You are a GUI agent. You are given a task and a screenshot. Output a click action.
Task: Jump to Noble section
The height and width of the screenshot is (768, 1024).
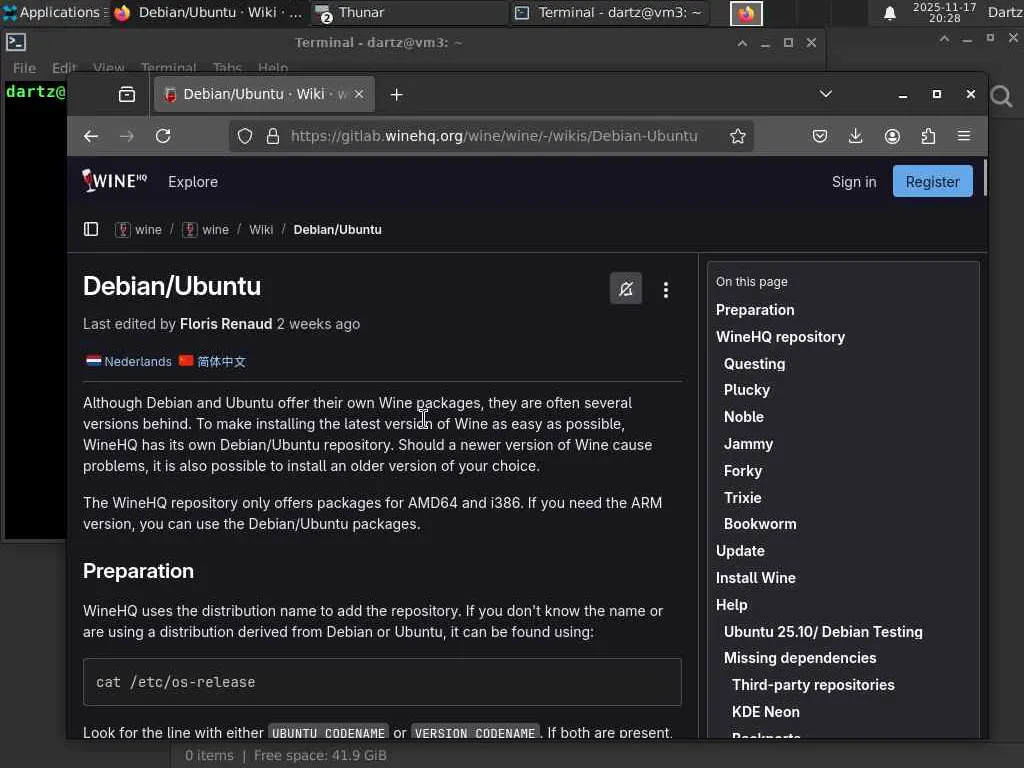(743, 417)
